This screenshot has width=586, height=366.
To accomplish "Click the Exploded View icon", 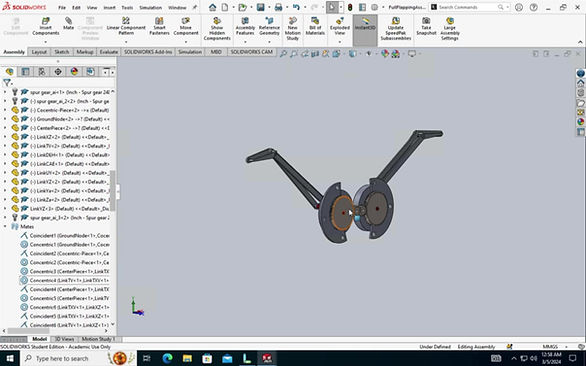I will click(x=340, y=26).
